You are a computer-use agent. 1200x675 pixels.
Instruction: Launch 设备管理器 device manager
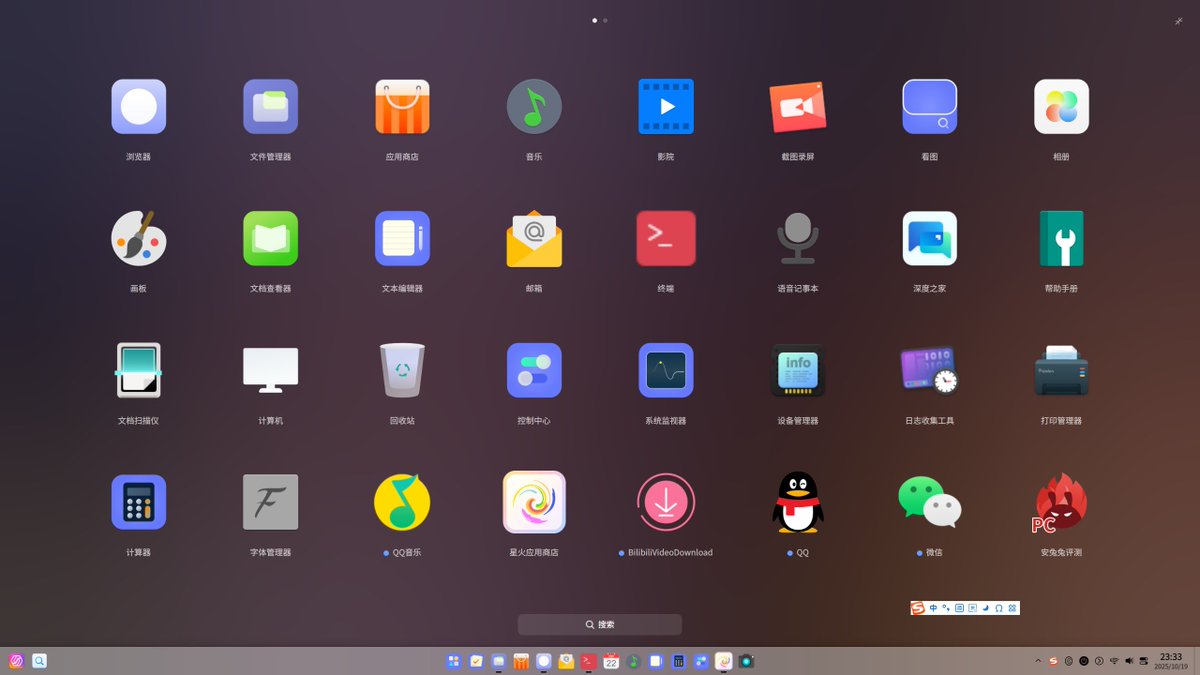coord(798,370)
